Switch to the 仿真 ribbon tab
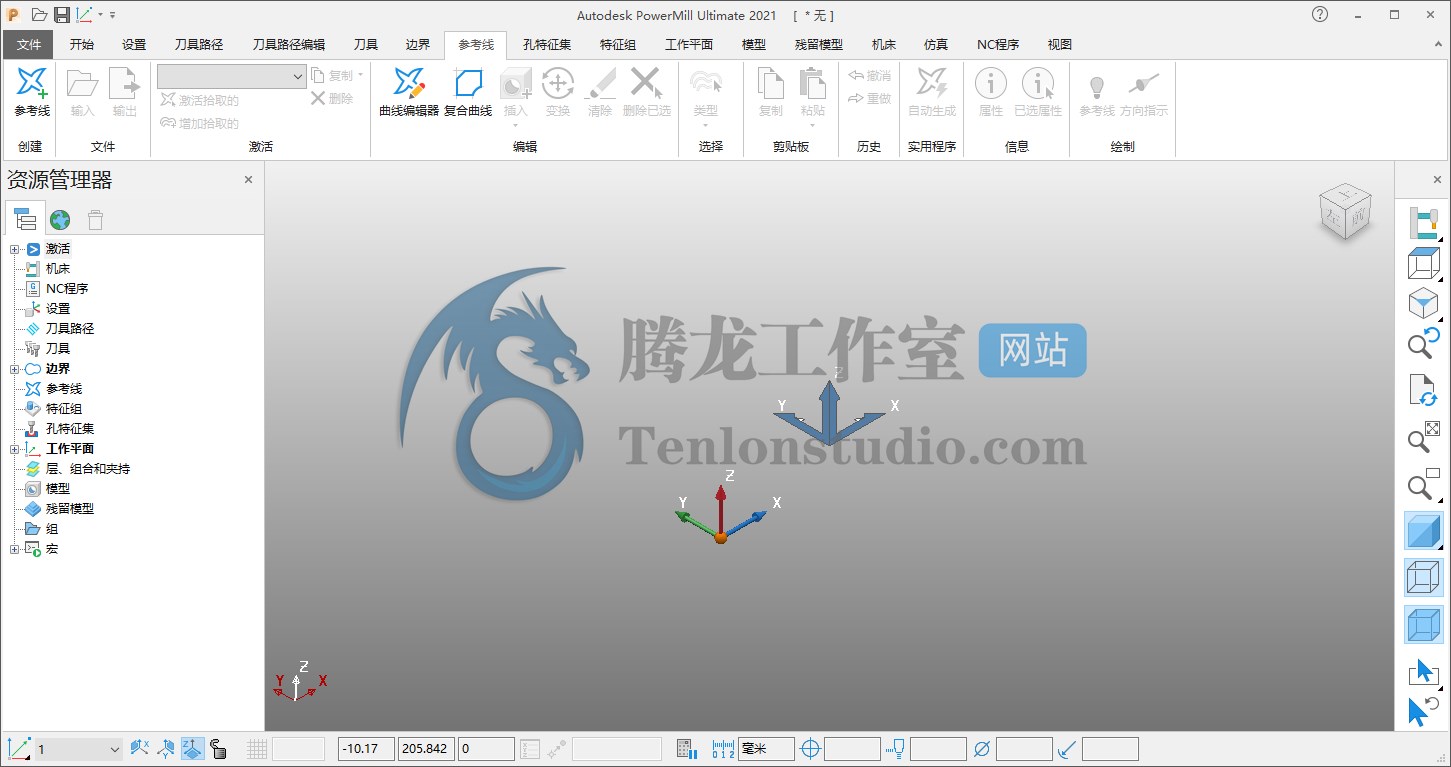This screenshot has width=1451, height=767. pos(936,45)
